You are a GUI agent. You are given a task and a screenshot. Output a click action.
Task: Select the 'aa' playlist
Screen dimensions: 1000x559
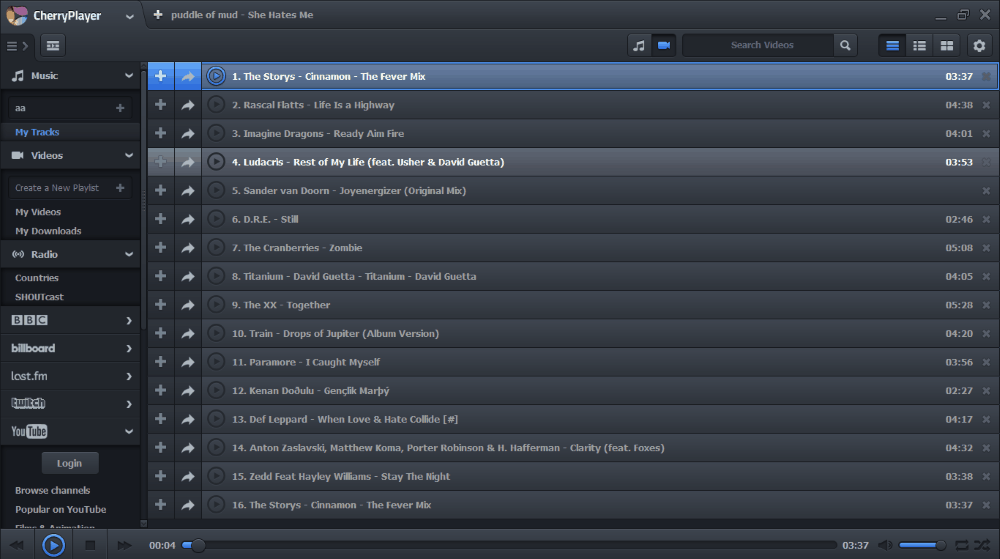point(62,108)
